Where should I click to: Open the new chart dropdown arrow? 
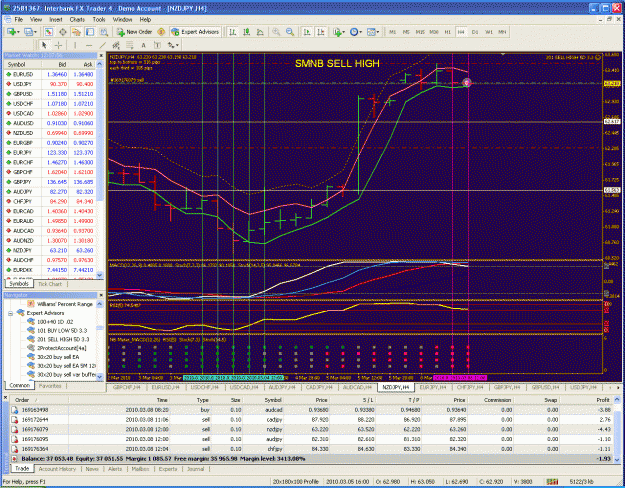[19, 32]
